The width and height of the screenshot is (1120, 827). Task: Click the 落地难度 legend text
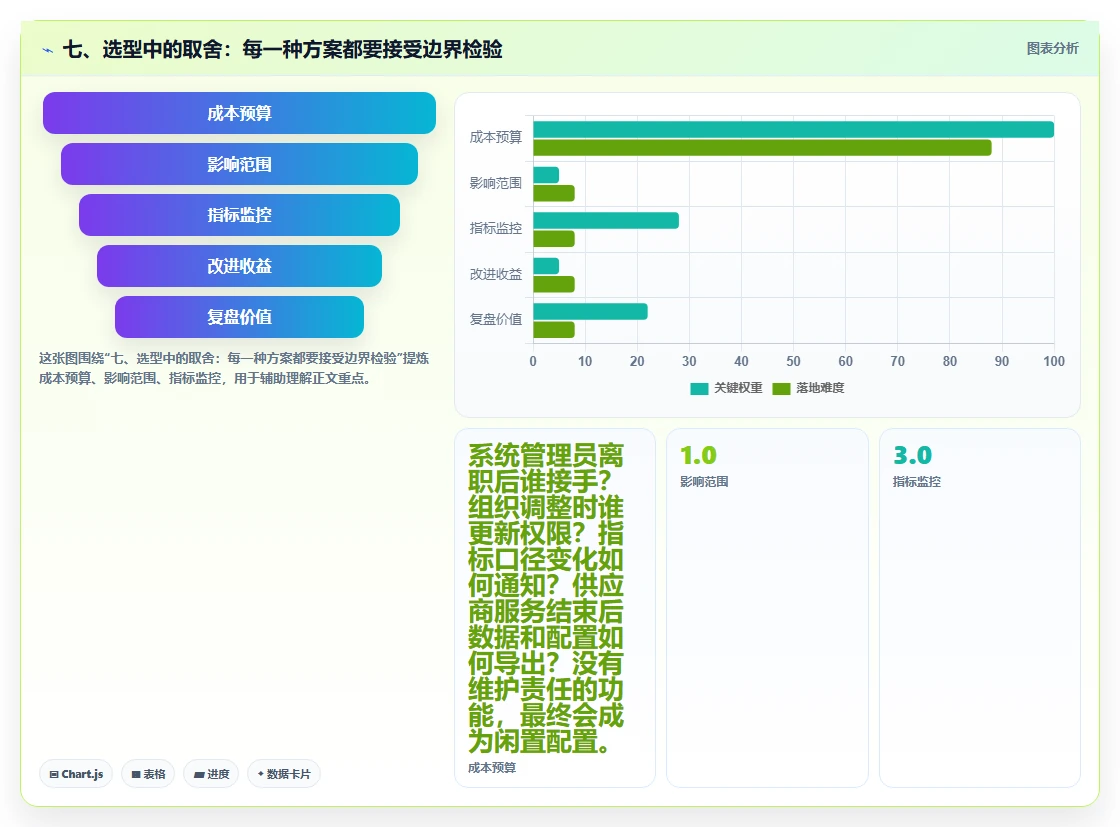(820, 388)
